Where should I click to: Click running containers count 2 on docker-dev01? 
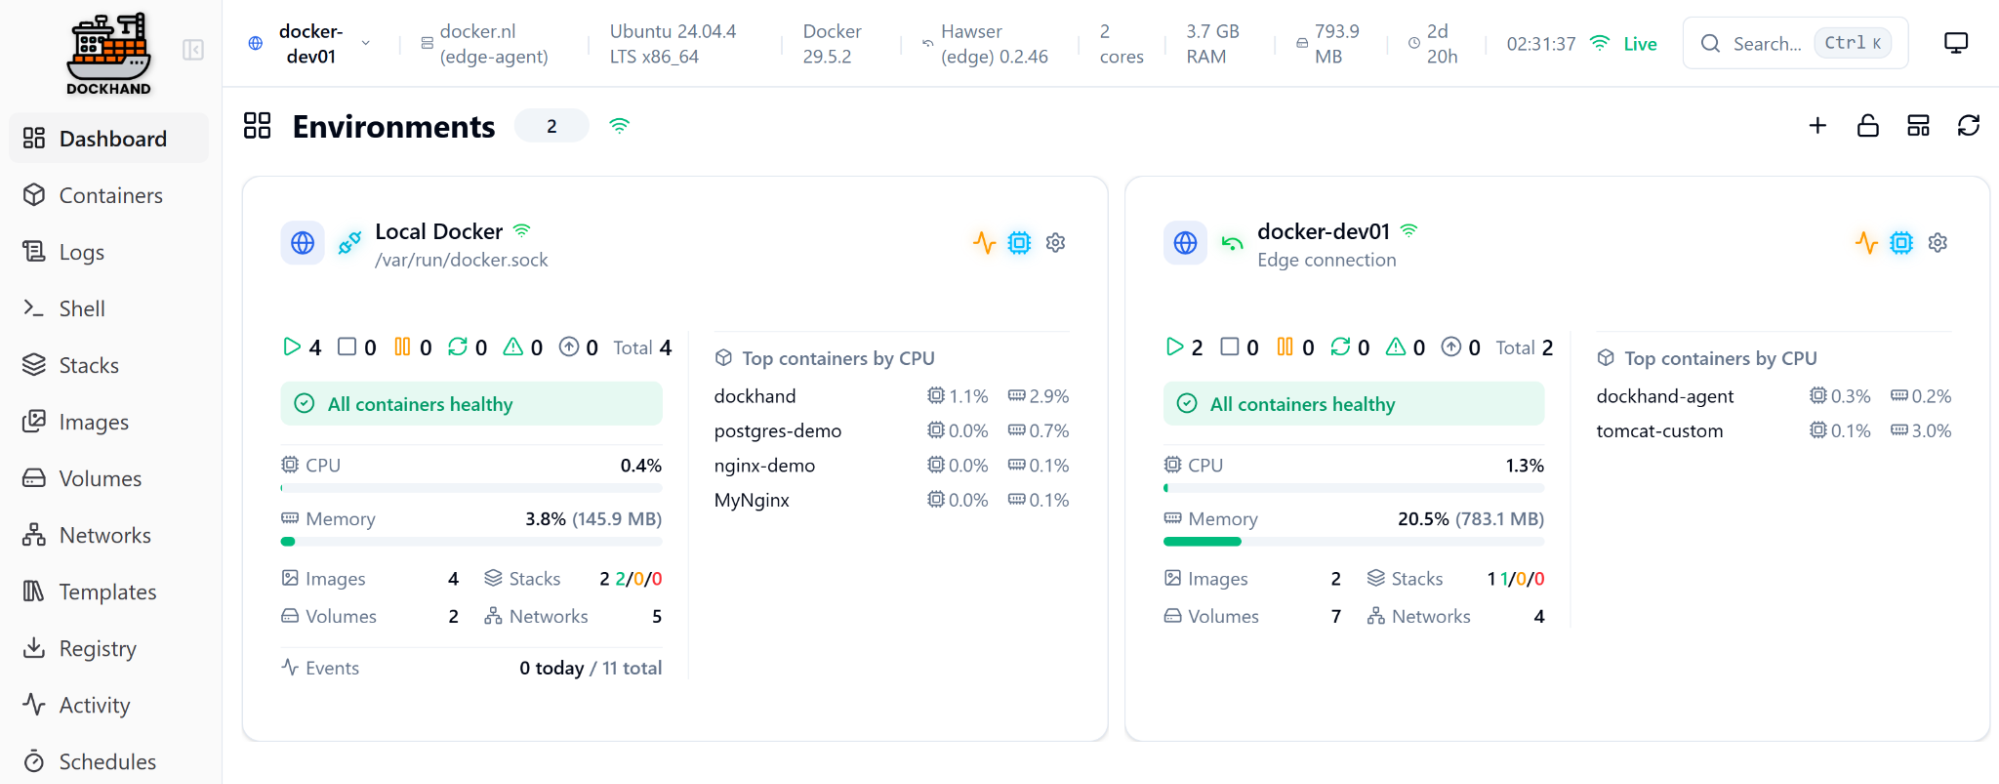point(1184,347)
